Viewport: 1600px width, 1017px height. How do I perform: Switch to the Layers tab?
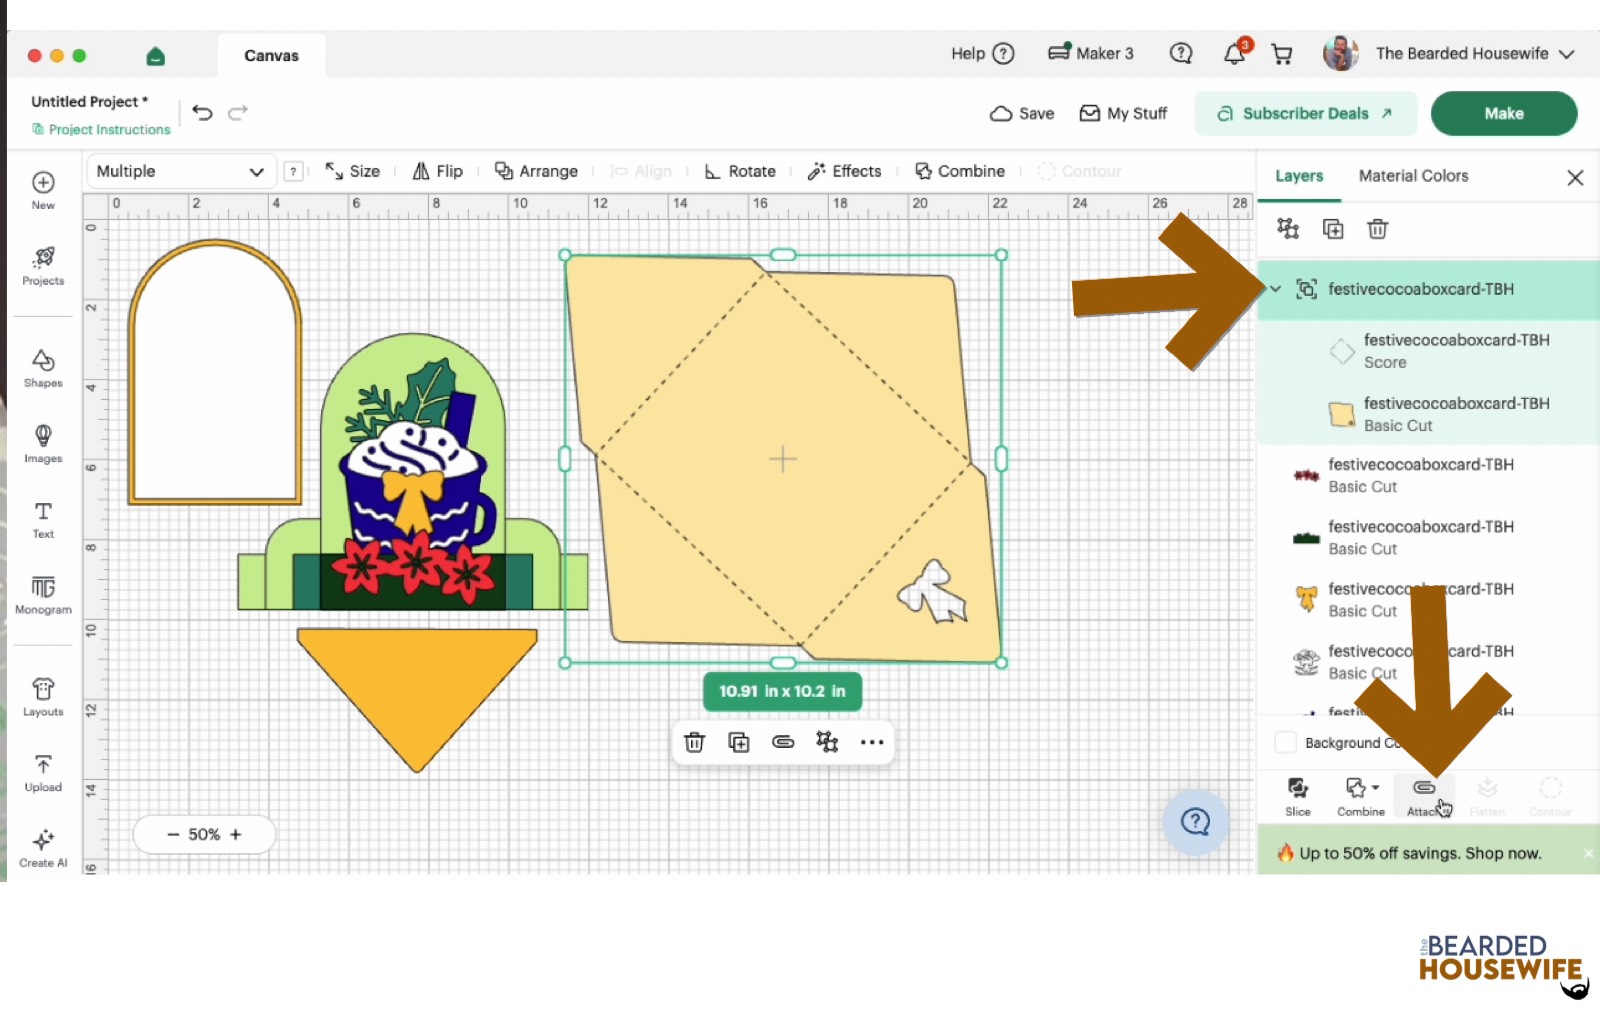1299,176
